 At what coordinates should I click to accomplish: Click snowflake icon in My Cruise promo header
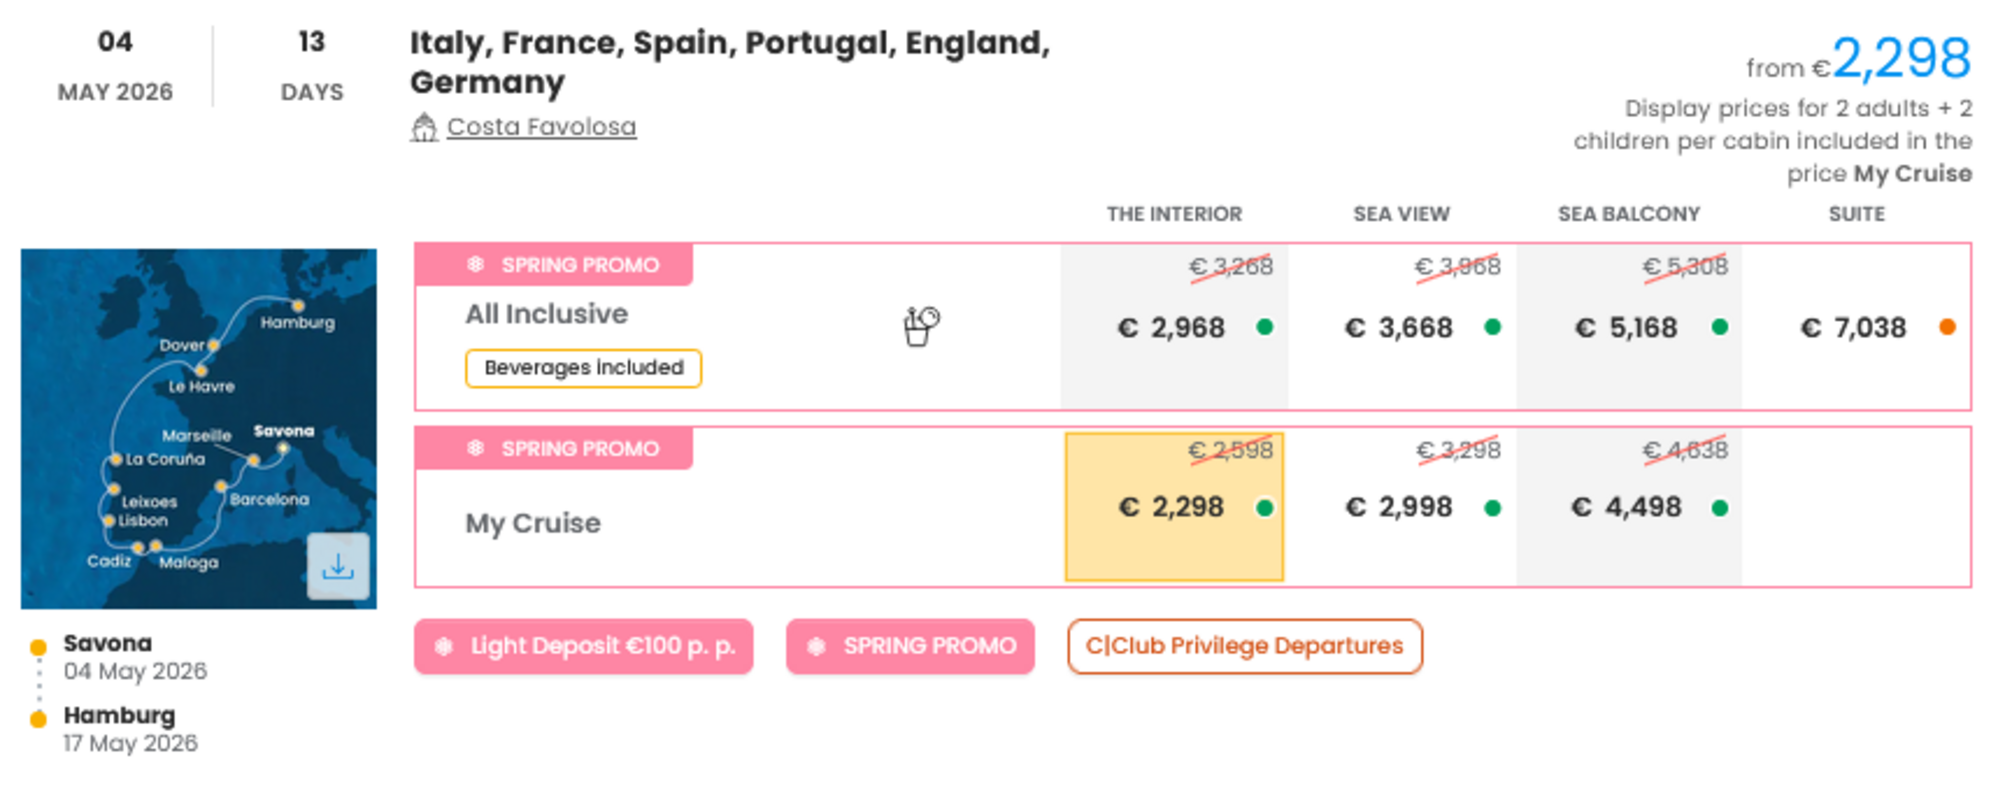click(476, 449)
